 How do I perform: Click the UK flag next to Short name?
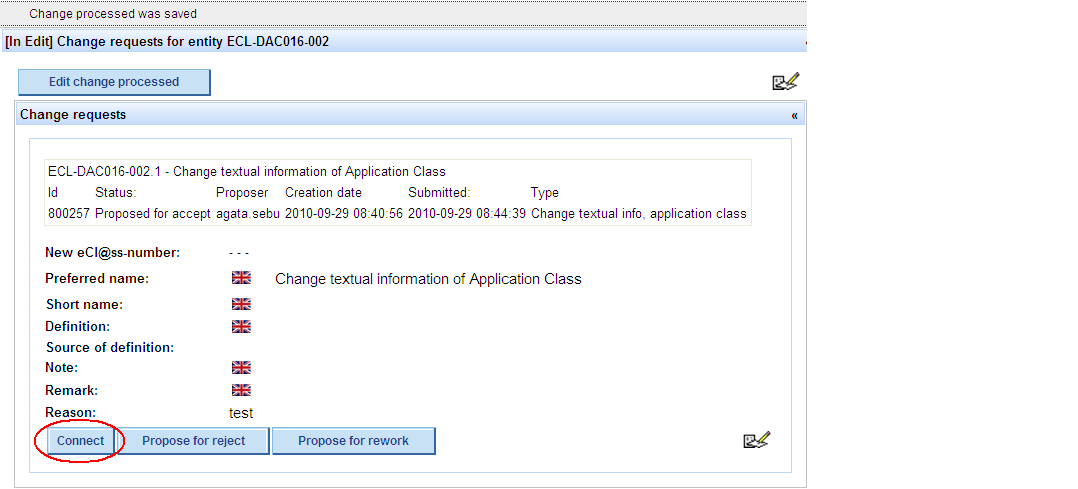pyautogui.click(x=241, y=304)
